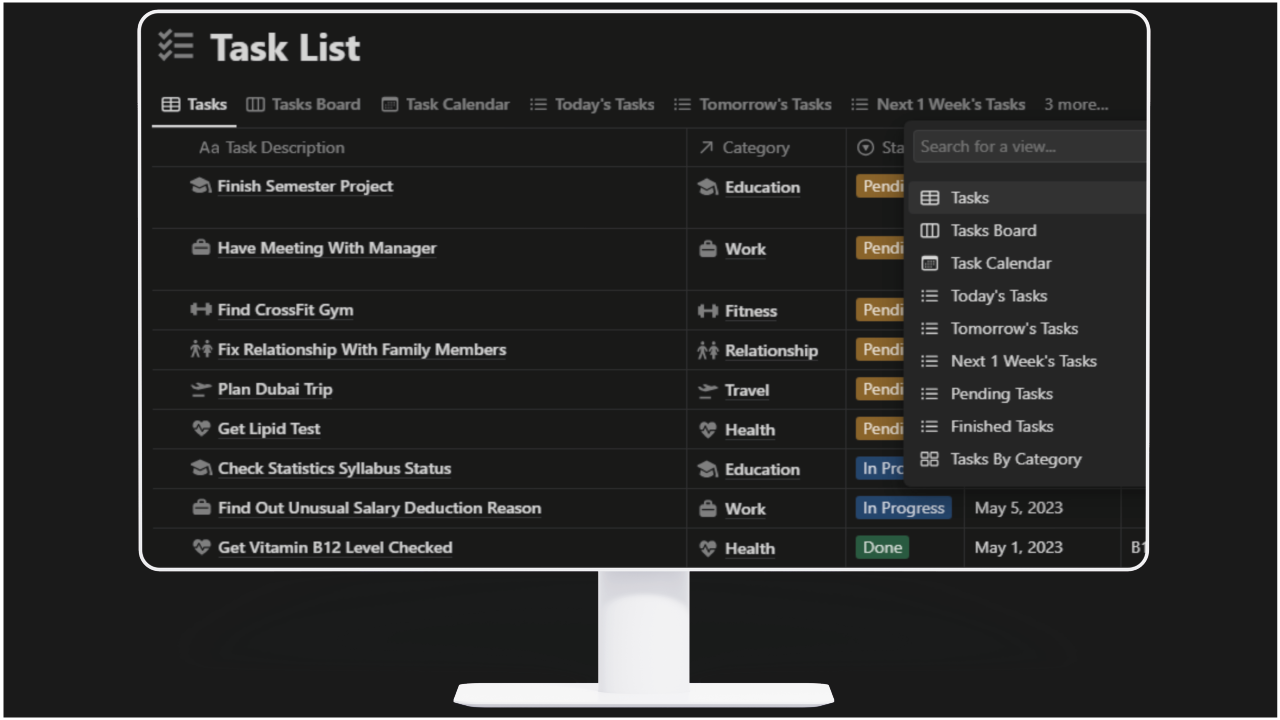Click the calendar icon beside Task Calendar
The width and height of the screenshot is (1280, 720).
[388, 104]
